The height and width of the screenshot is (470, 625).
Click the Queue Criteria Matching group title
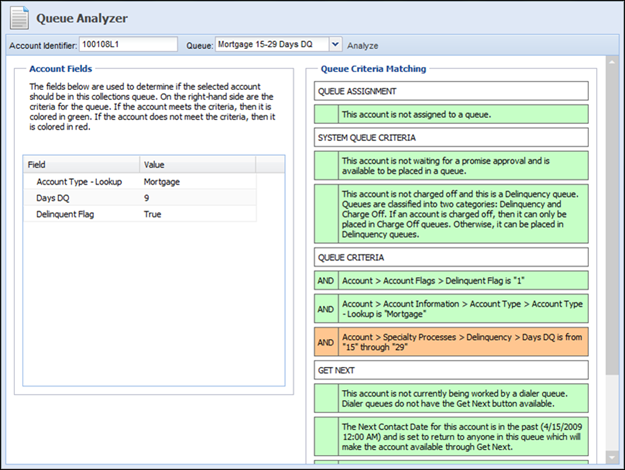tap(373, 69)
